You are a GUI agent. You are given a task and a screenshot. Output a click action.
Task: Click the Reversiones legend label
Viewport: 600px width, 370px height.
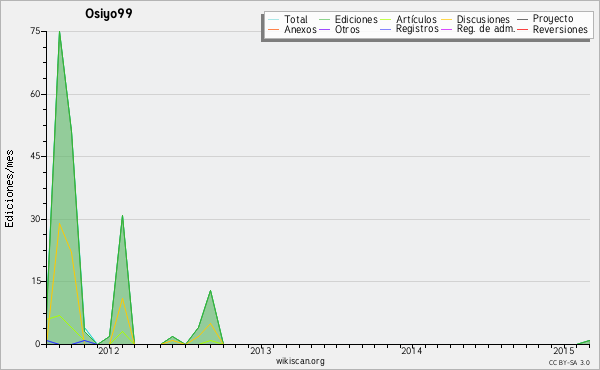[x=560, y=29]
